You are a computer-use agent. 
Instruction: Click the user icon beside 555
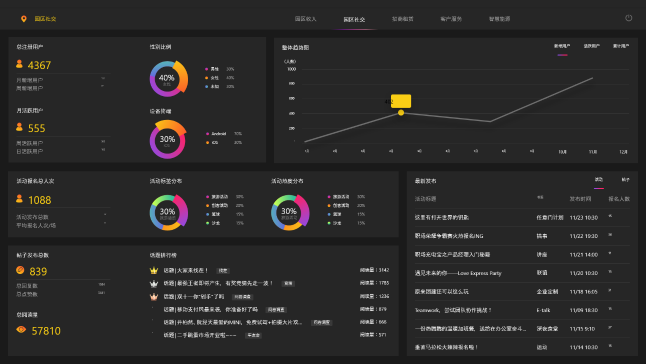(19, 127)
